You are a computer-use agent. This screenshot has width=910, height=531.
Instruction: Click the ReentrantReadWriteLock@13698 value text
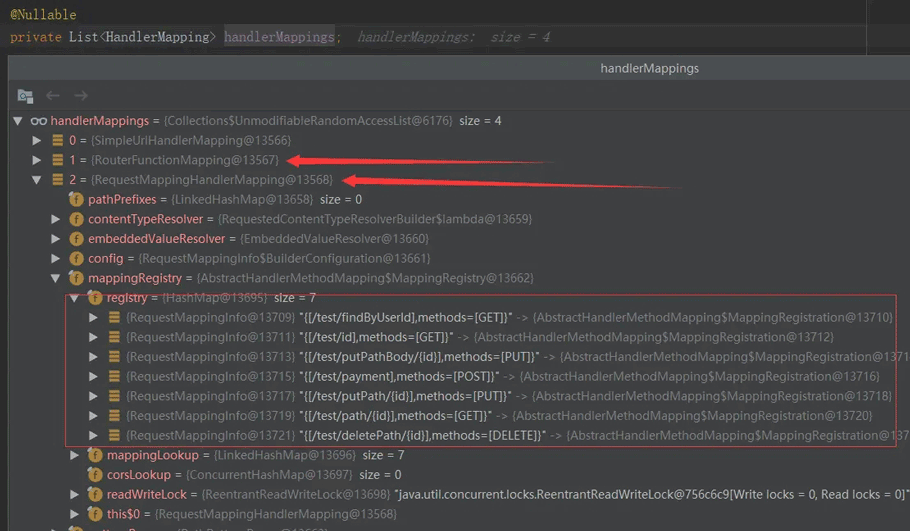pyautogui.click(x=296, y=495)
